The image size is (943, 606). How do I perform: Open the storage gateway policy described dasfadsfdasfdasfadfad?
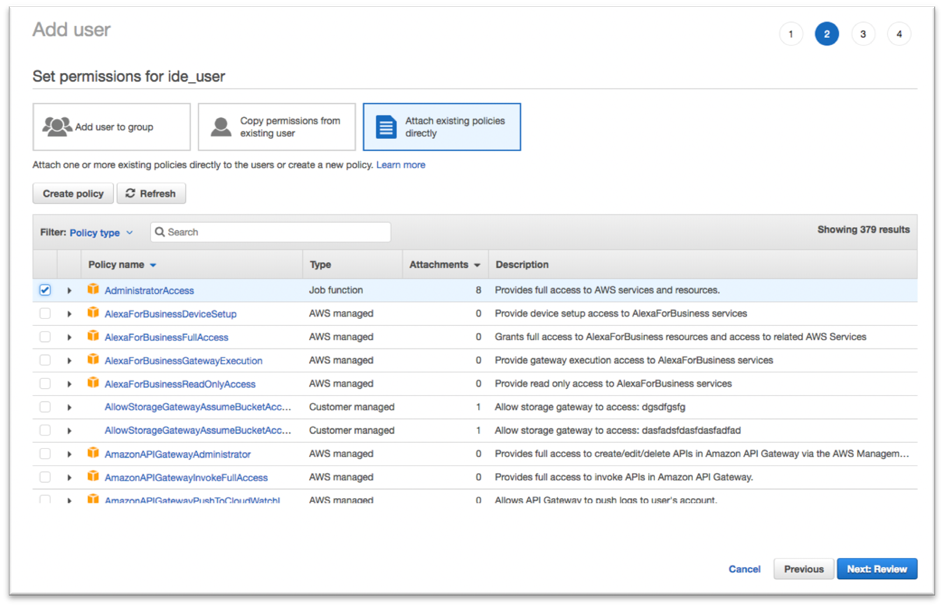pyautogui.click(x=198, y=430)
